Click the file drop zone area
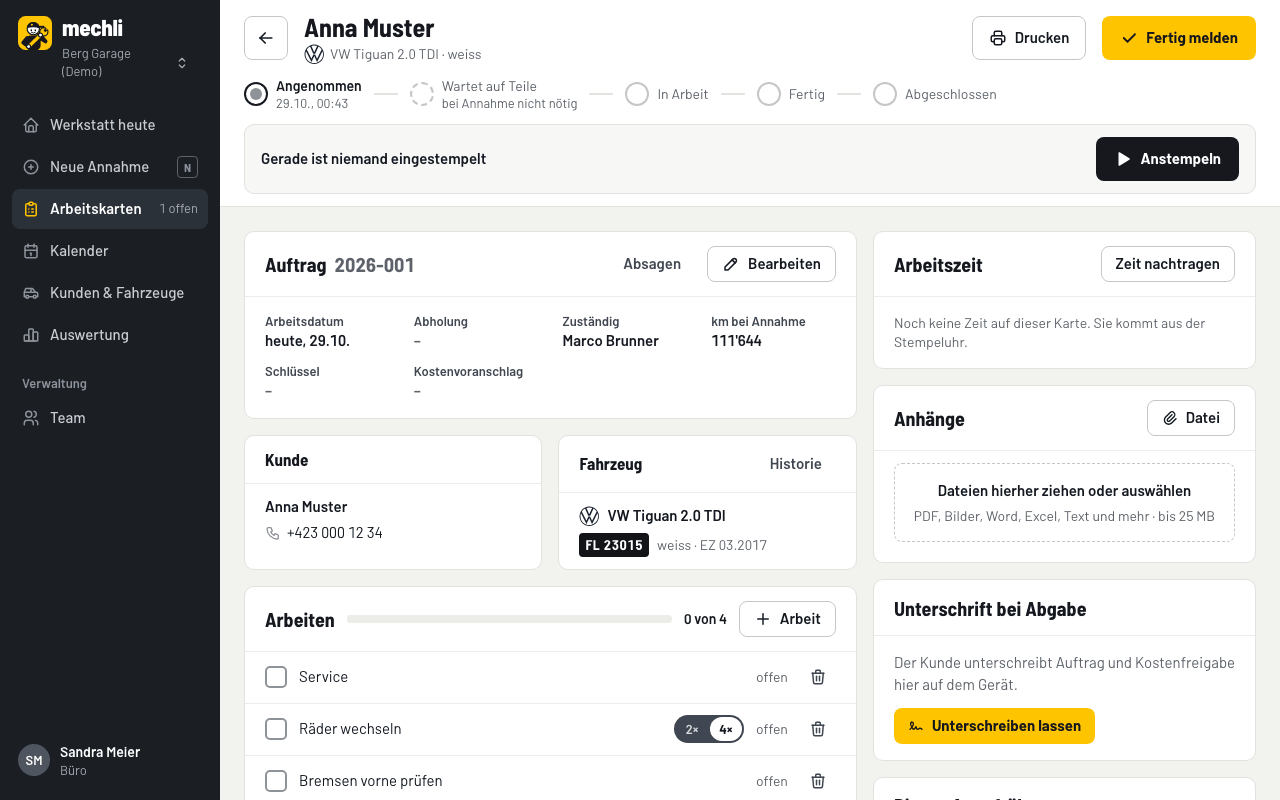Screen dimensions: 1280x800 point(1064,503)
